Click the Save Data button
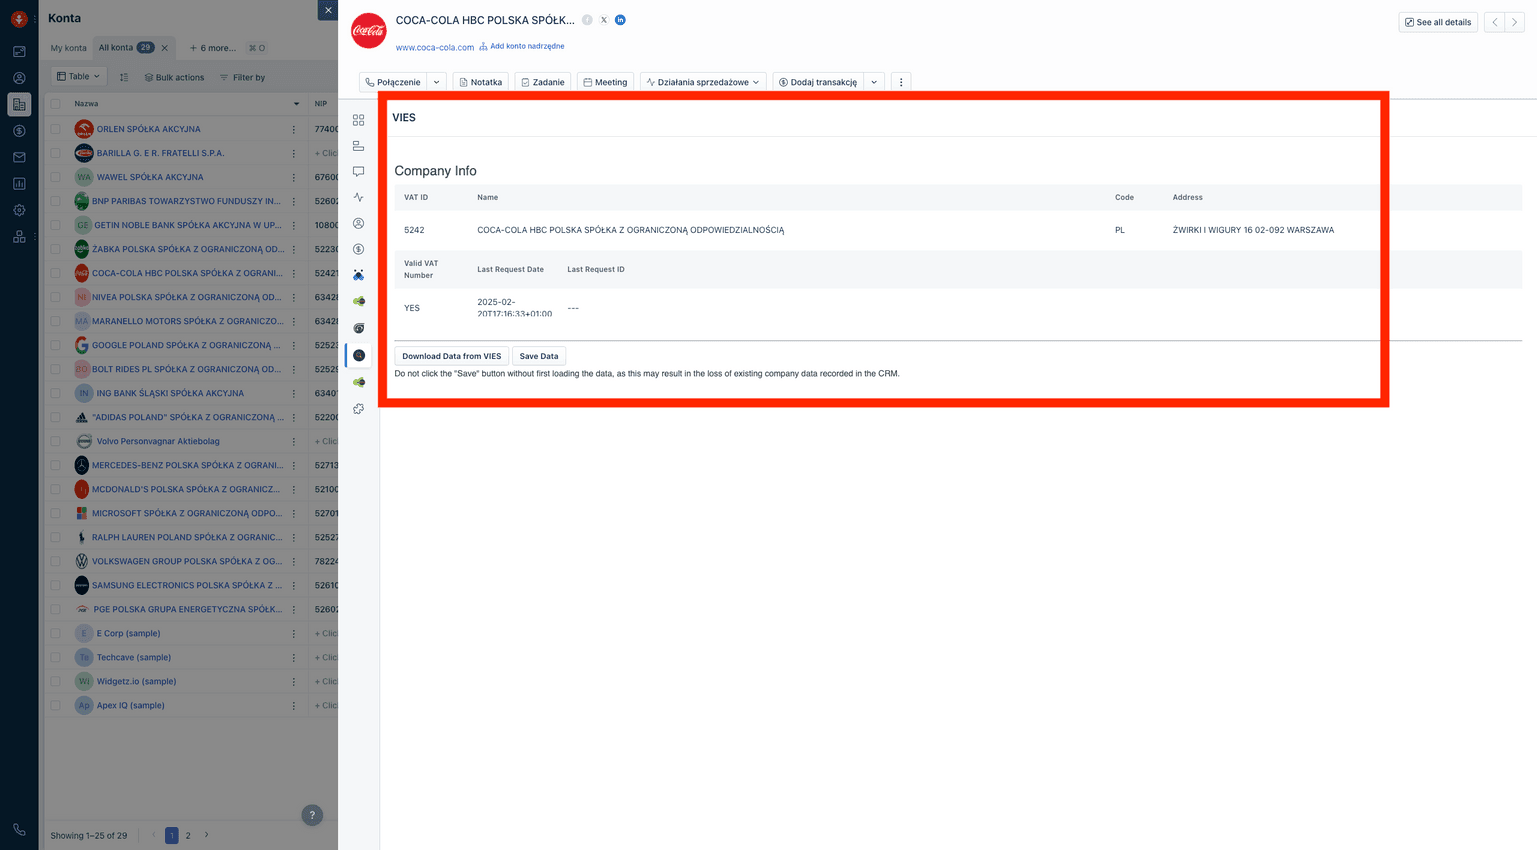This screenshot has height=850, width=1537. (539, 356)
